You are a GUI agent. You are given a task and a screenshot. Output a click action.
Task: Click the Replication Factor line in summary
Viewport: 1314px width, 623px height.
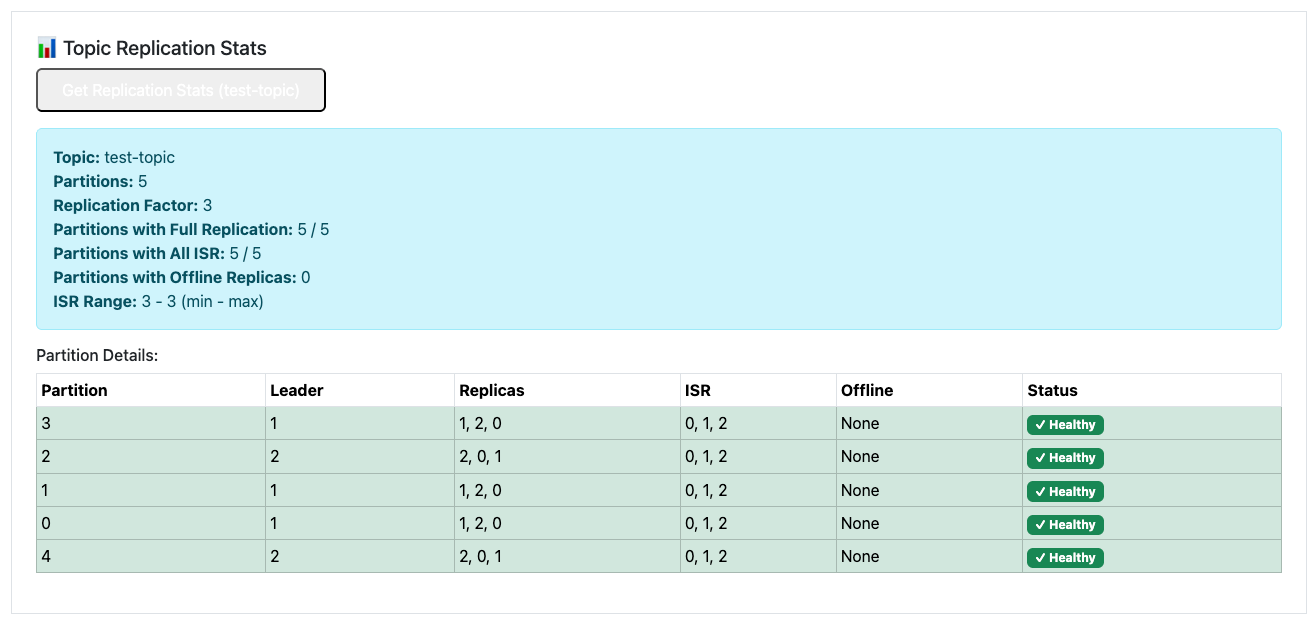pyautogui.click(x=133, y=205)
